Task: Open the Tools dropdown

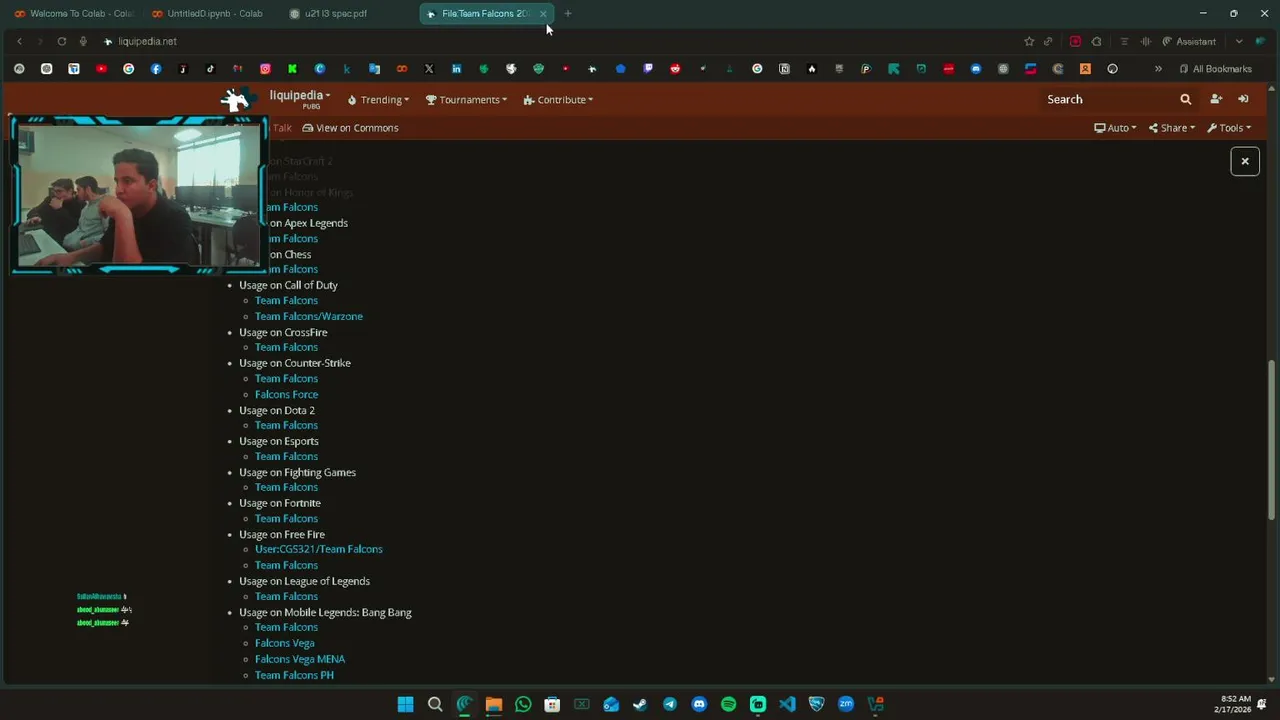Action: tap(1229, 128)
